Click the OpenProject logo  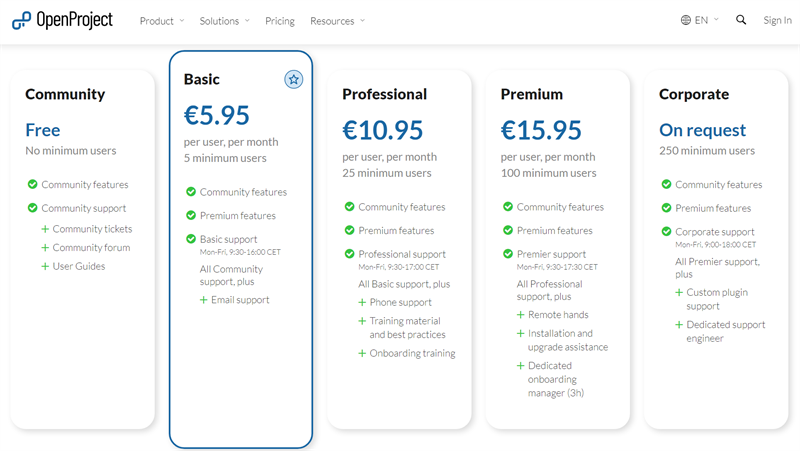click(x=62, y=20)
